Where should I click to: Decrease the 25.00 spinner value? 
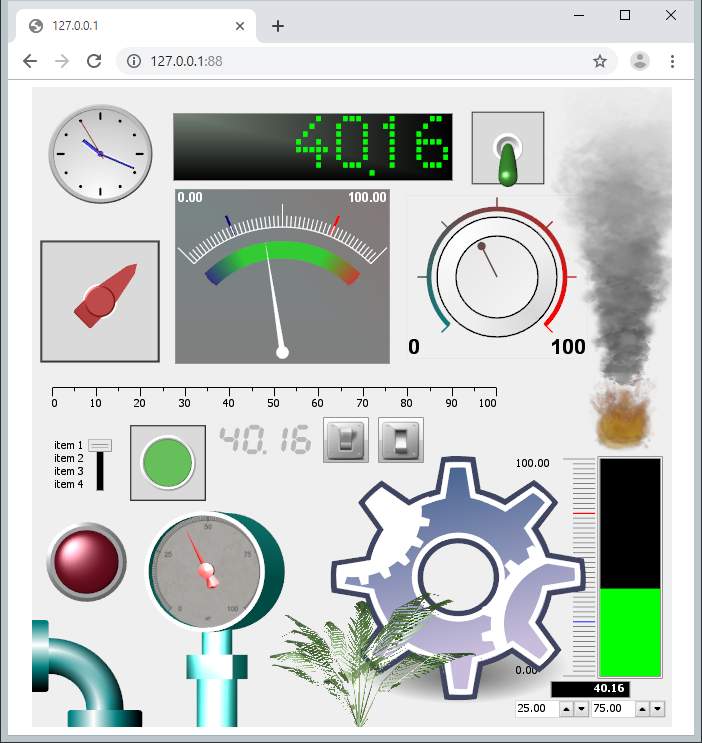[581, 709]
